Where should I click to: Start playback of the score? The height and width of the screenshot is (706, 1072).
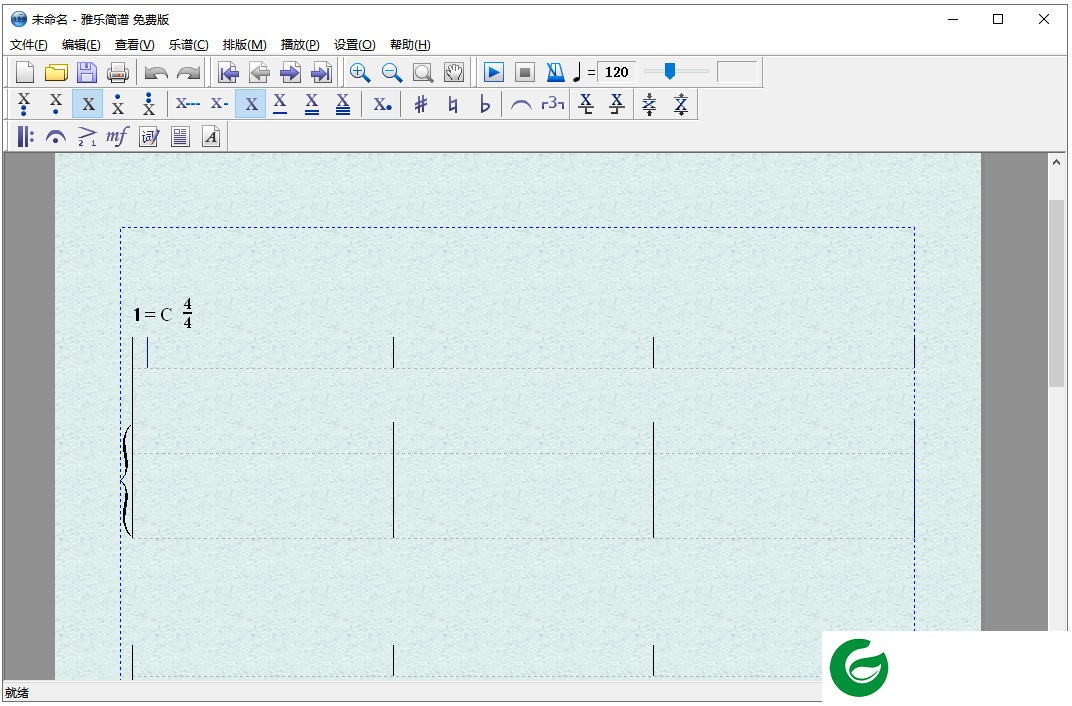coord(494,72)
